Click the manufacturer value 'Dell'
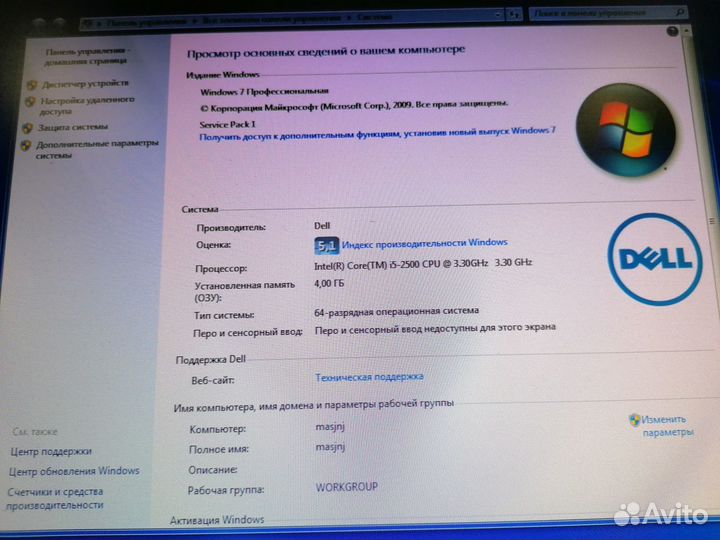 tap(322, 226)
